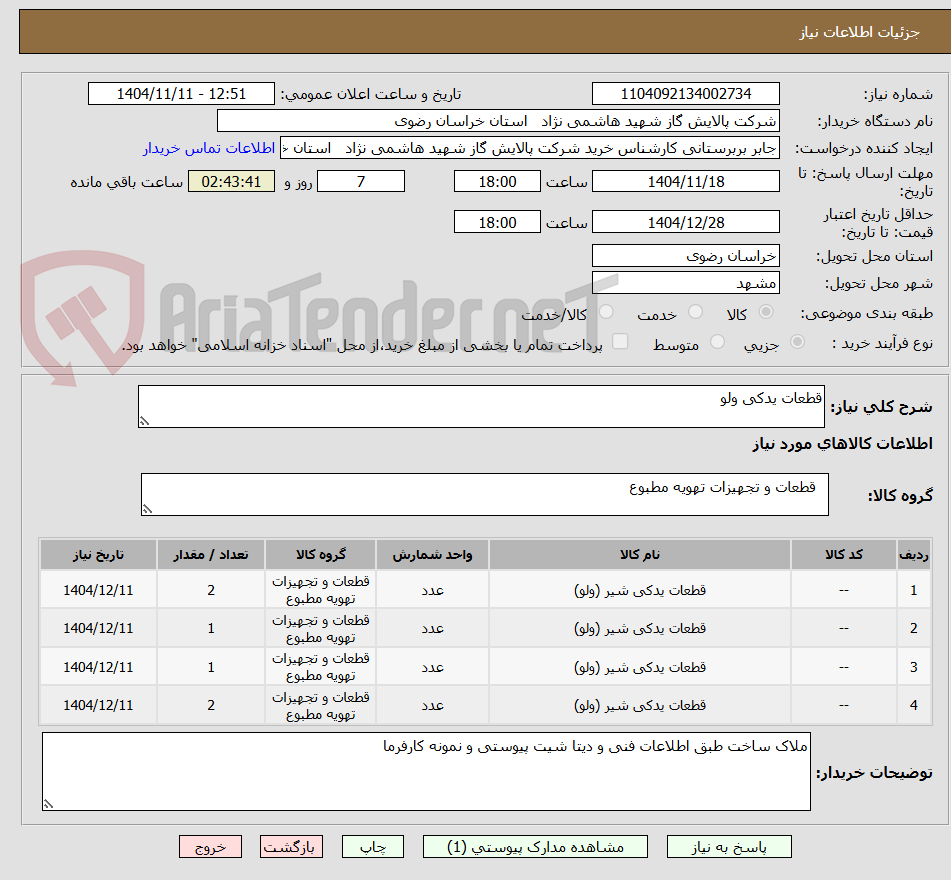Select the جزیی purchase type radio
The image size is (951, 880).
(x=798, y=342)
